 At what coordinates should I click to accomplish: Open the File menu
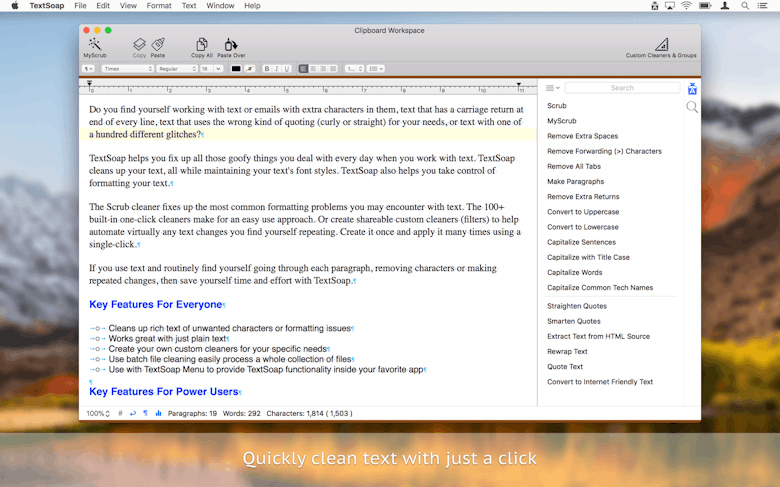pyautogui.click(x=80, y=6)
